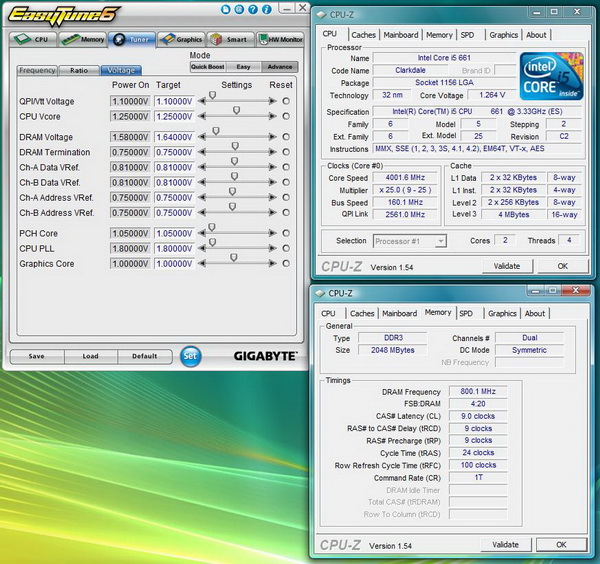
Task: Decrease Ch-B Address VRef with left arrow
Action: (202, 212)
